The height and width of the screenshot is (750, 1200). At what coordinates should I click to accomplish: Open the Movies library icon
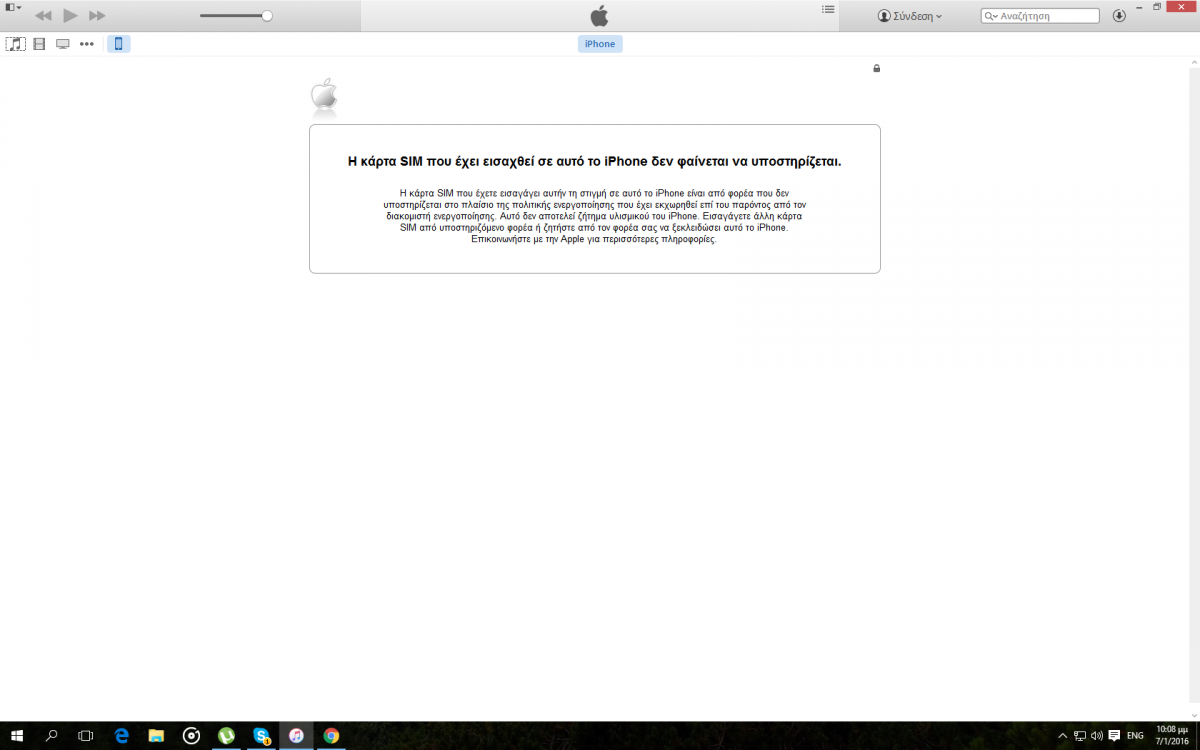click(39, 44)
